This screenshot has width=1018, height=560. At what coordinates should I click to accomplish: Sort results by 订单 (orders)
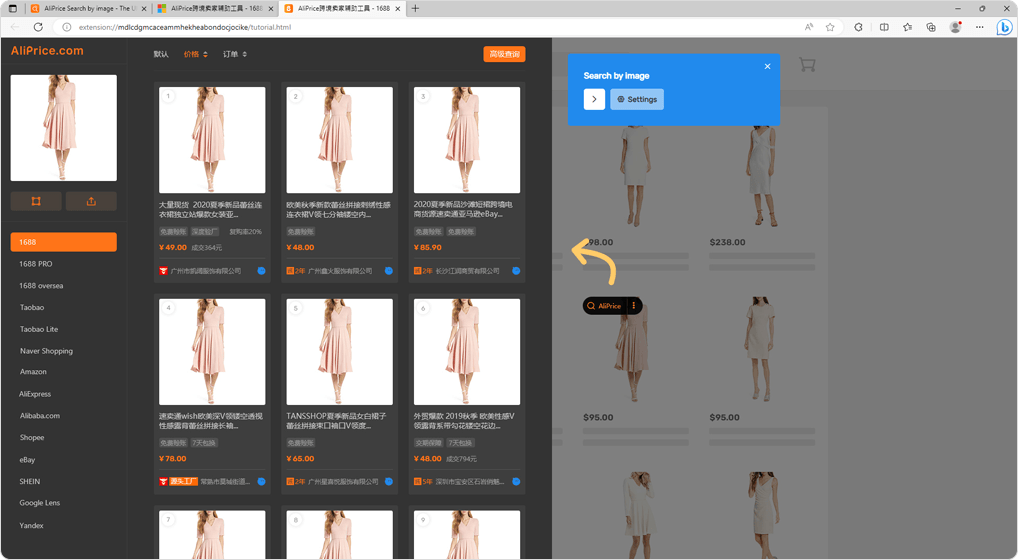pyautogui.click(x=234, y=54)
